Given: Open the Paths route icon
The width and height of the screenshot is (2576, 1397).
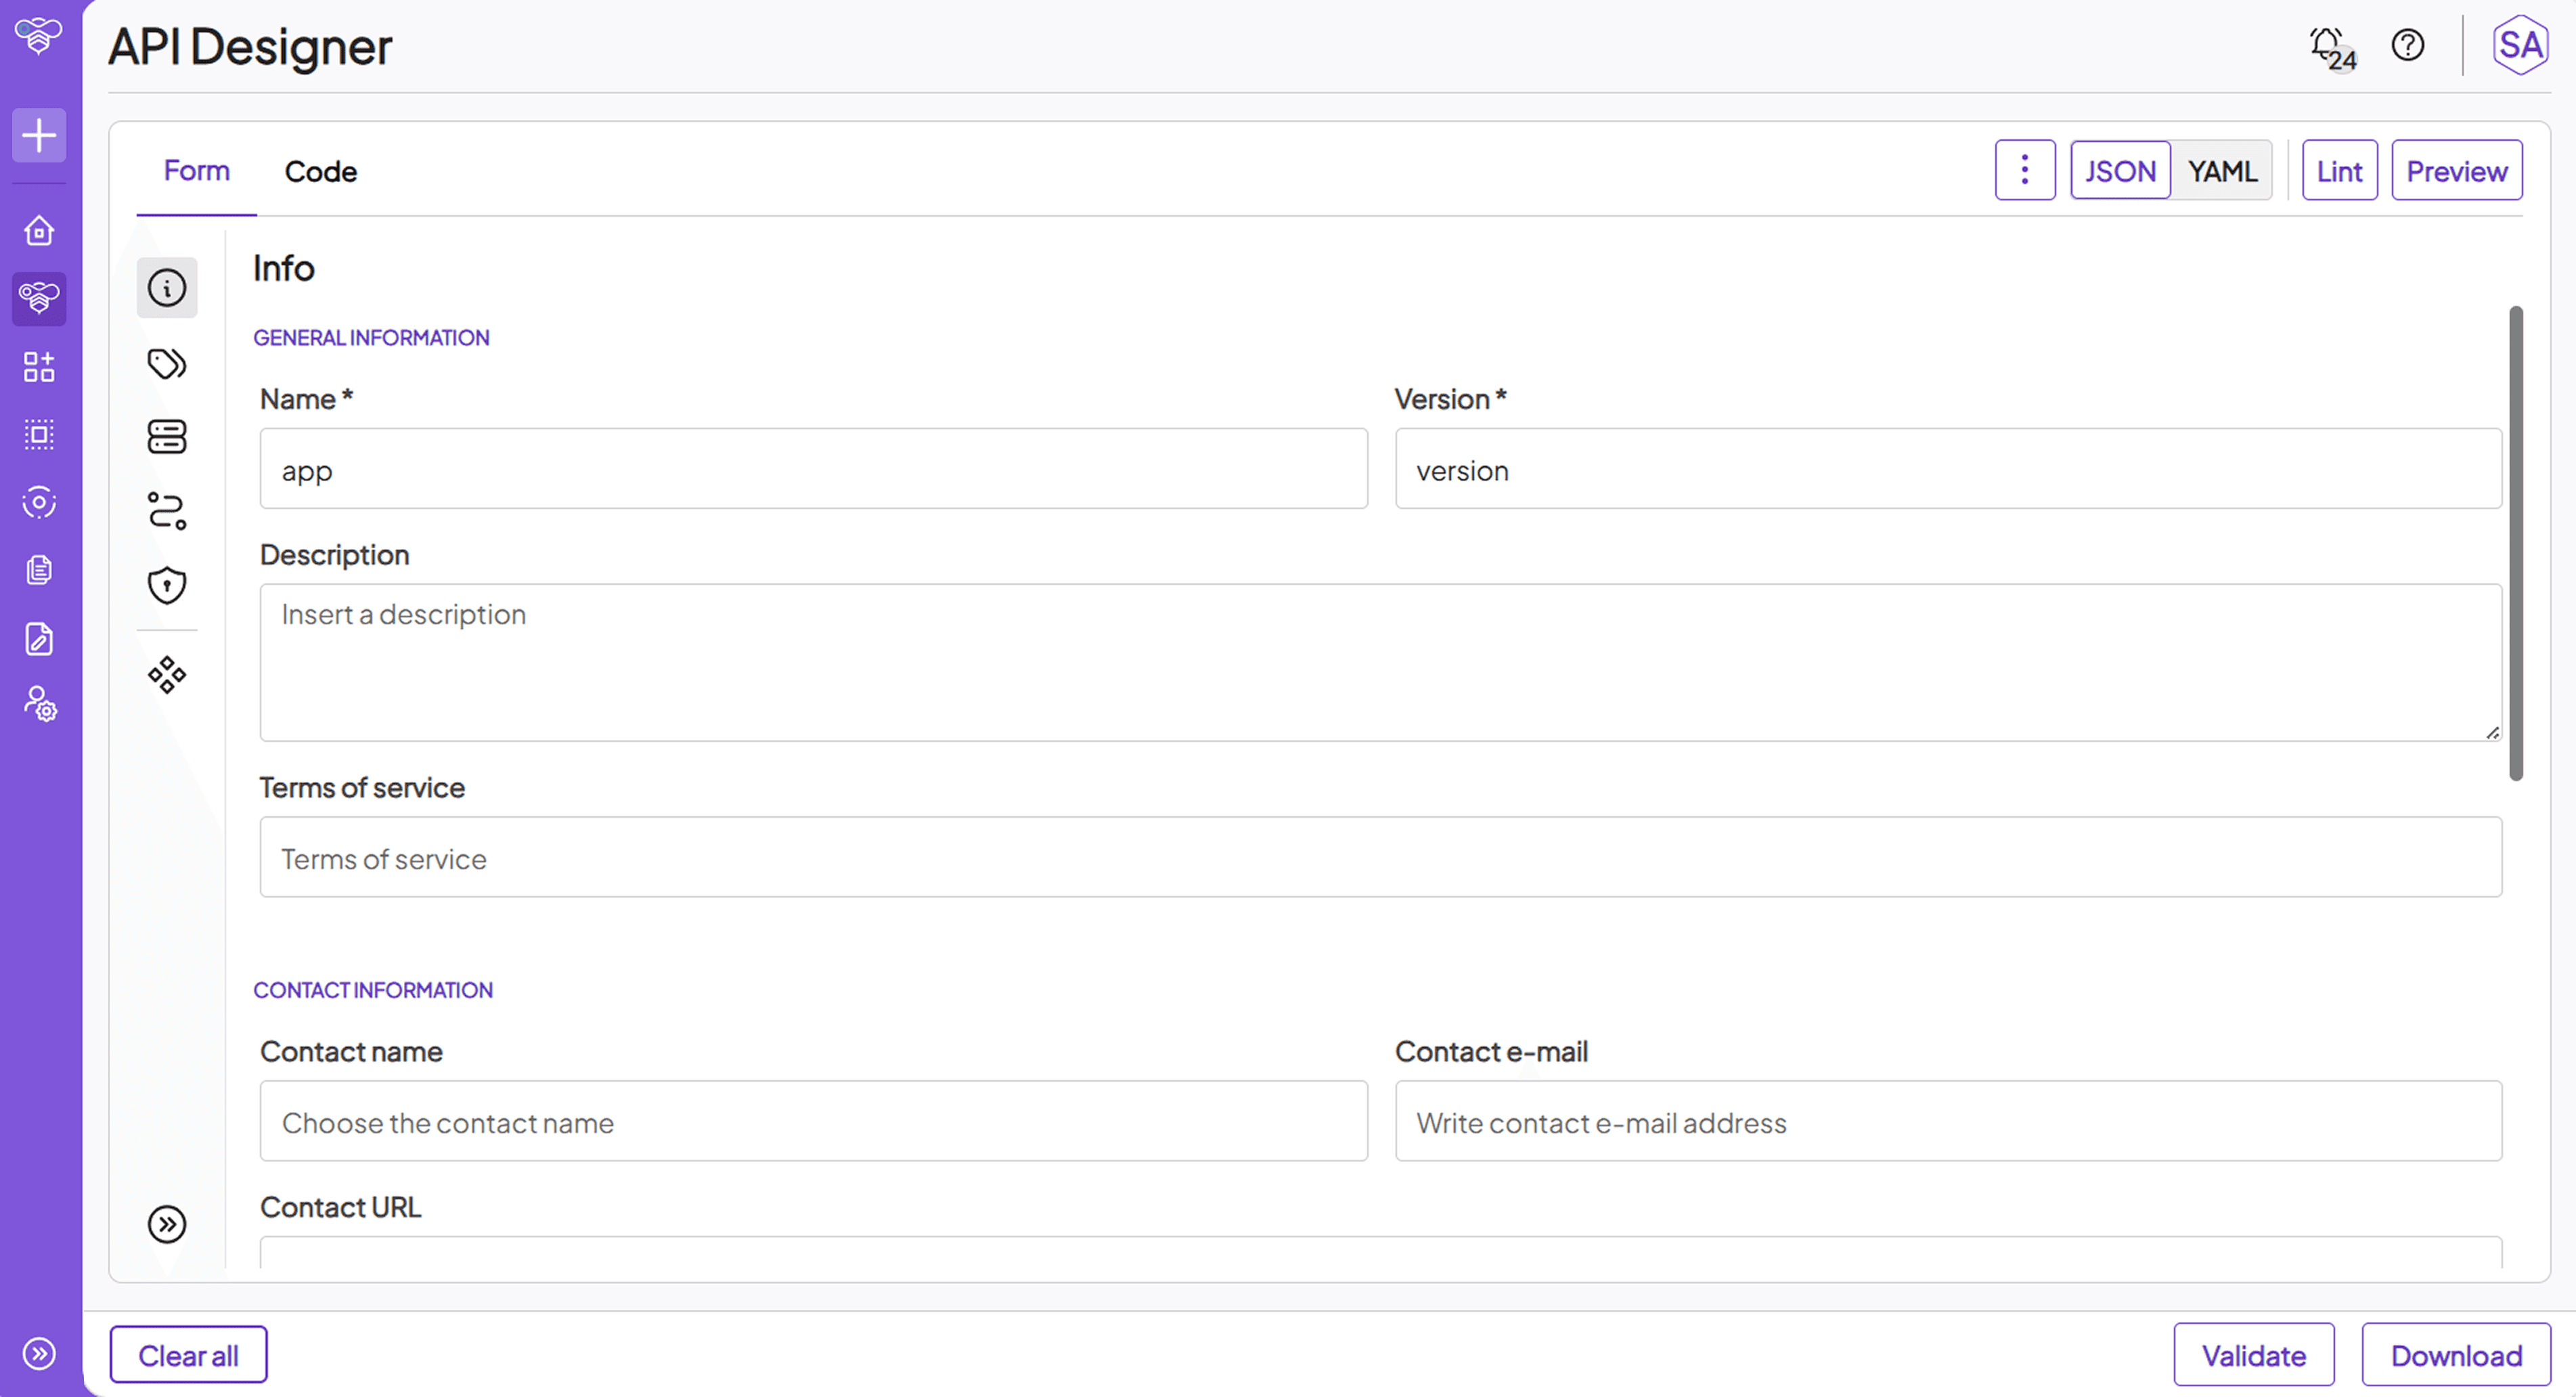Looking at the screenshot, I should 167,511.
